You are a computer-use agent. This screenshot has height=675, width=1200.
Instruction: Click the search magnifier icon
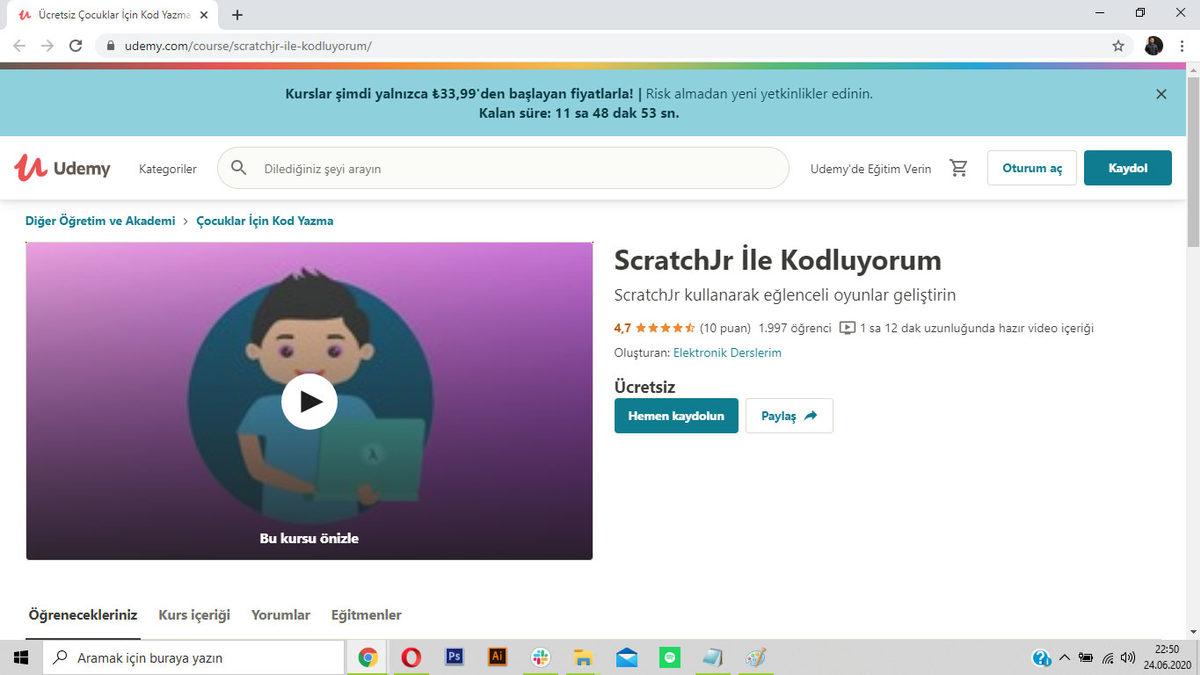point(239,168)
